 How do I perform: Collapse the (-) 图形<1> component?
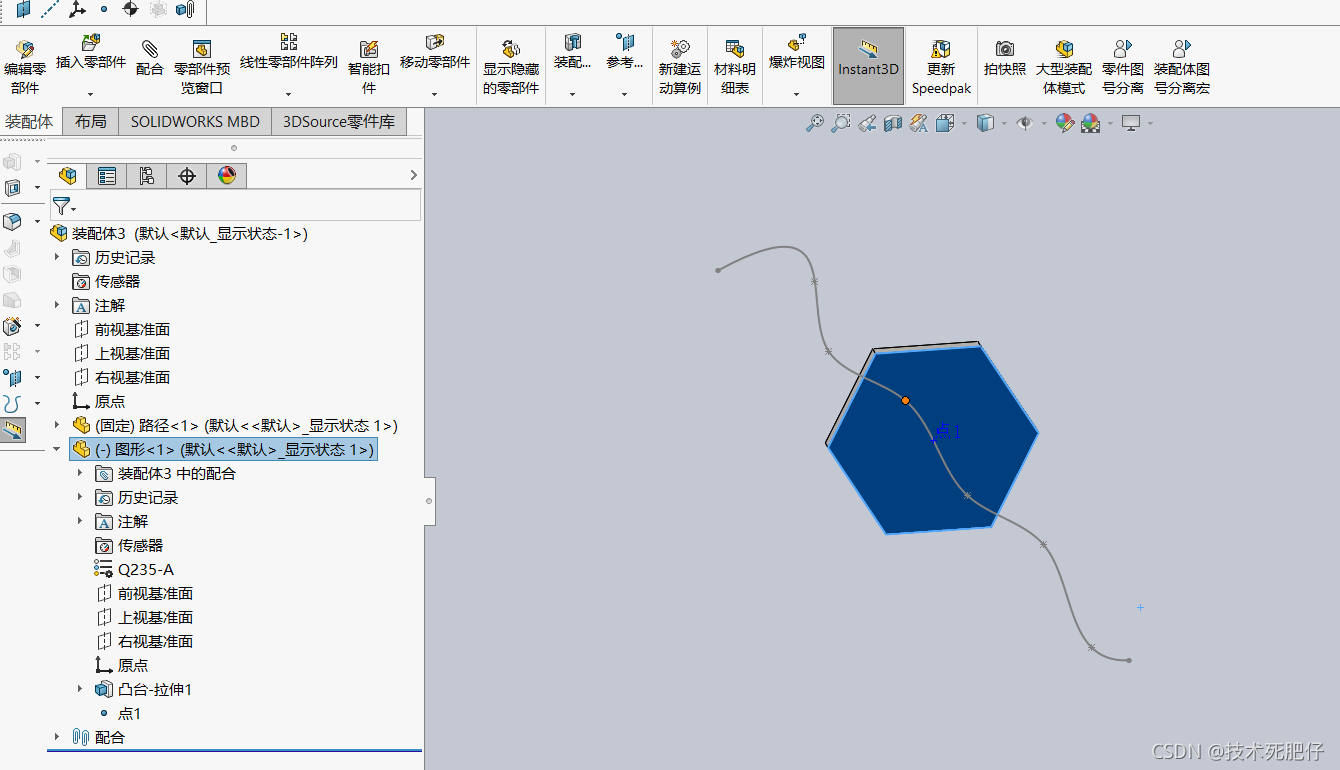(x=57, y=449)
